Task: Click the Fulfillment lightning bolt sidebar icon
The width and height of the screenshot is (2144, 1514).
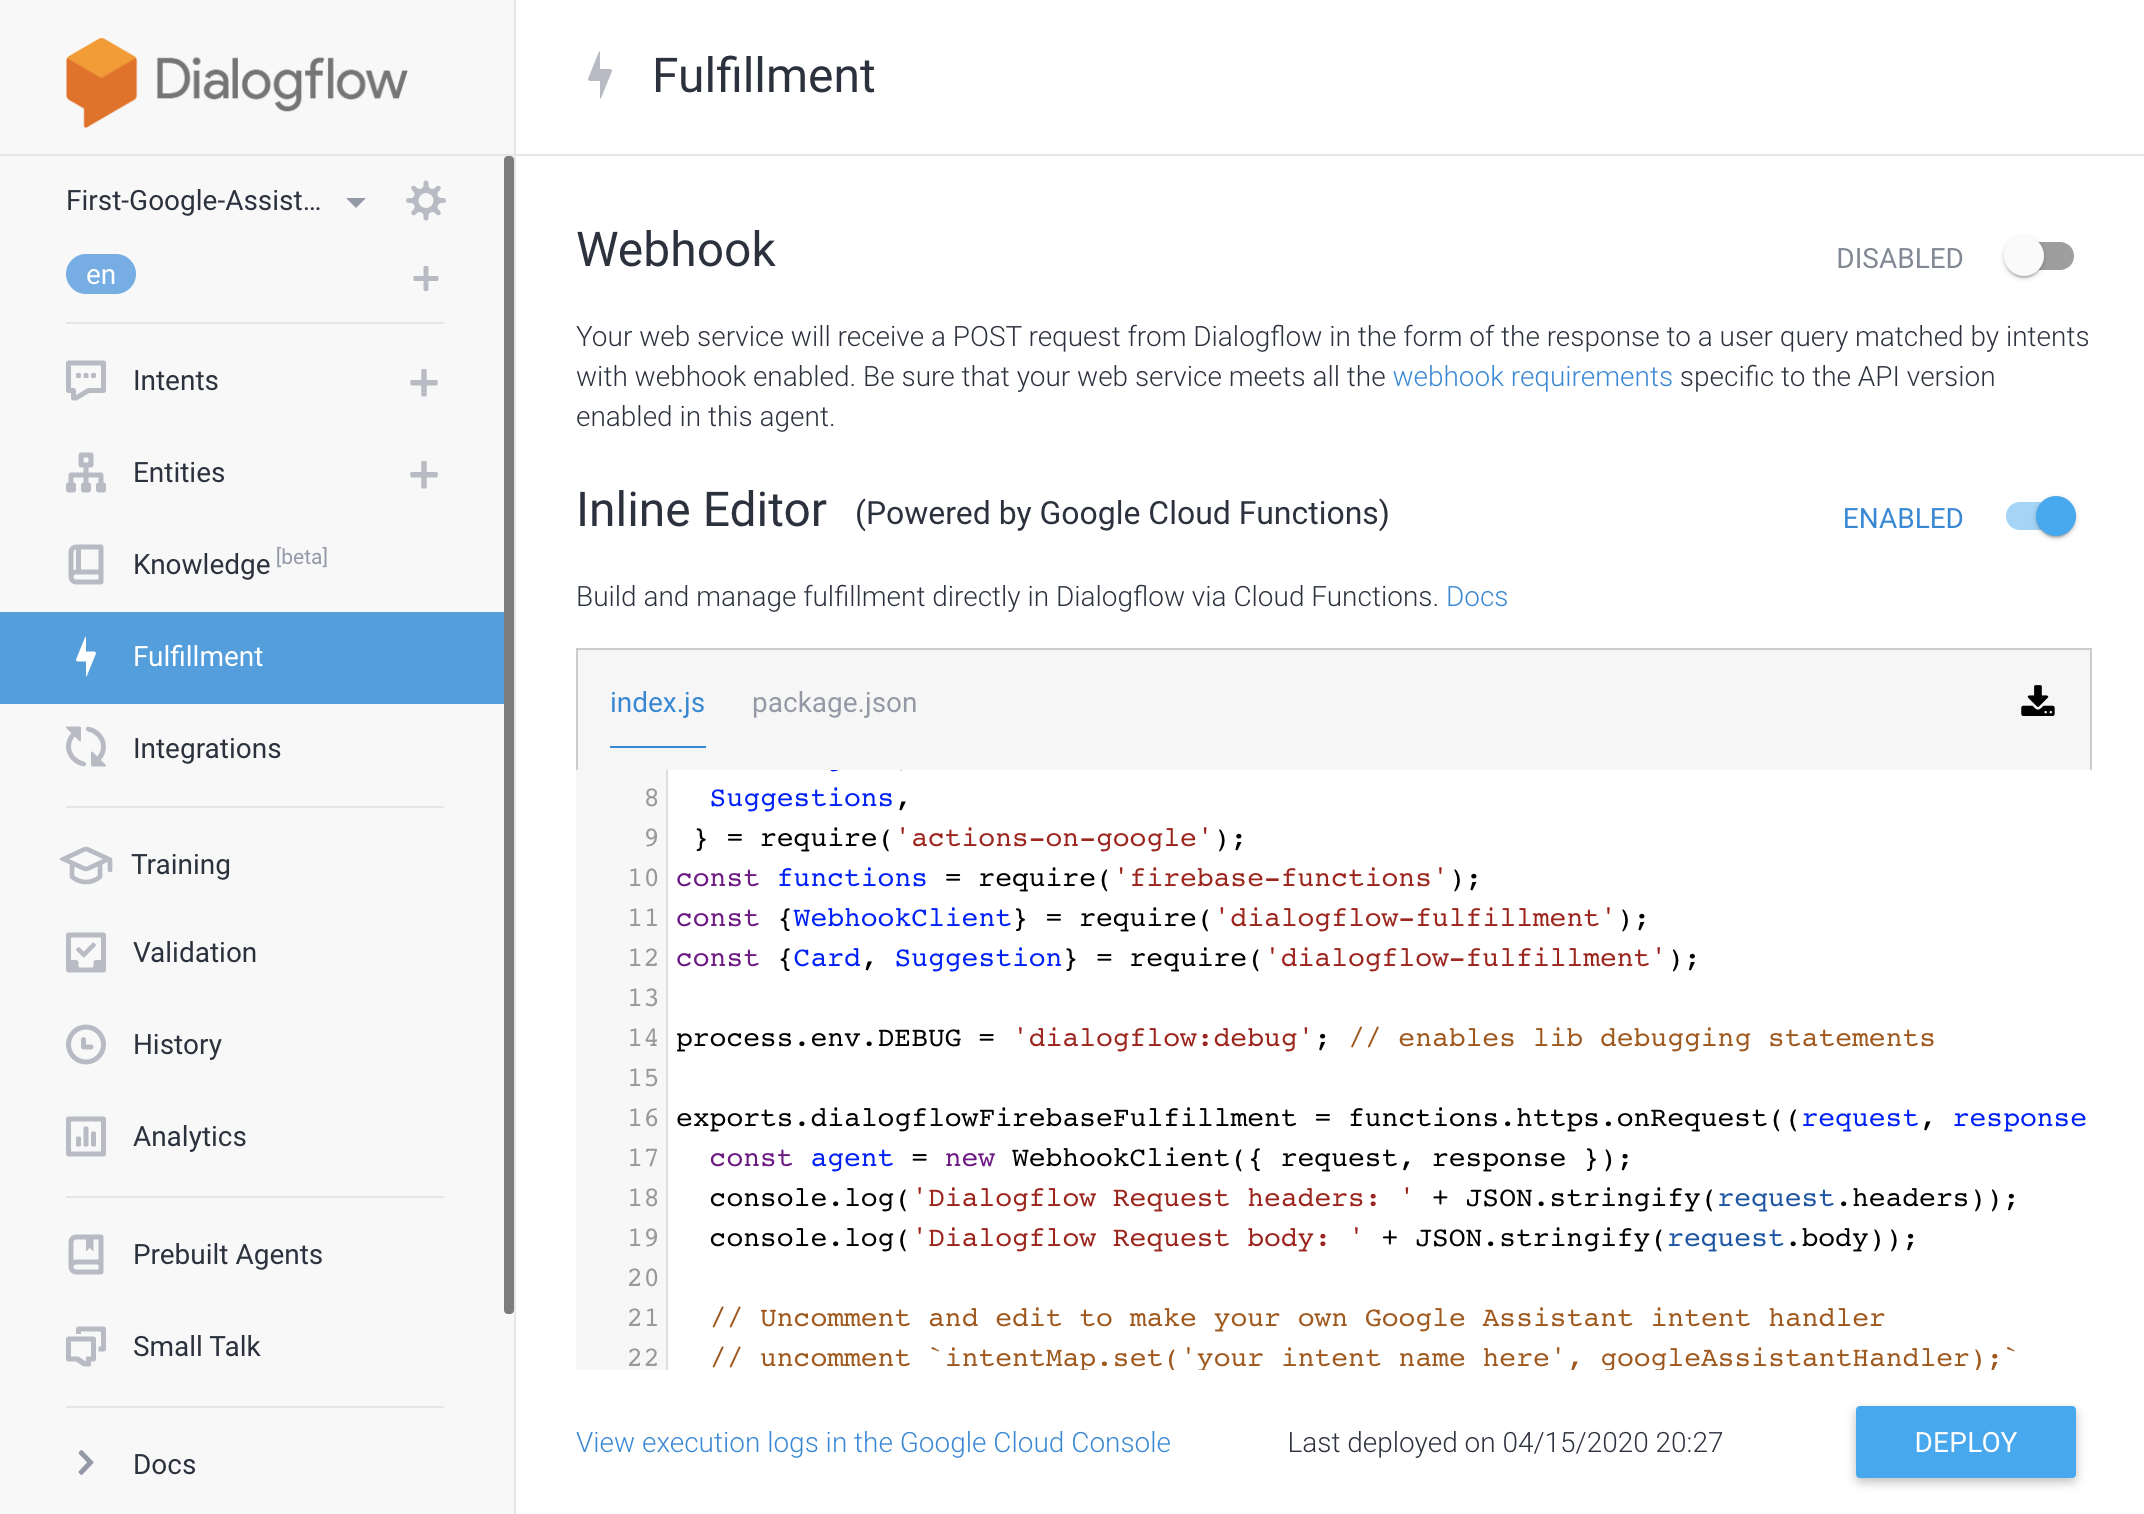Action: tap(87, 656)
